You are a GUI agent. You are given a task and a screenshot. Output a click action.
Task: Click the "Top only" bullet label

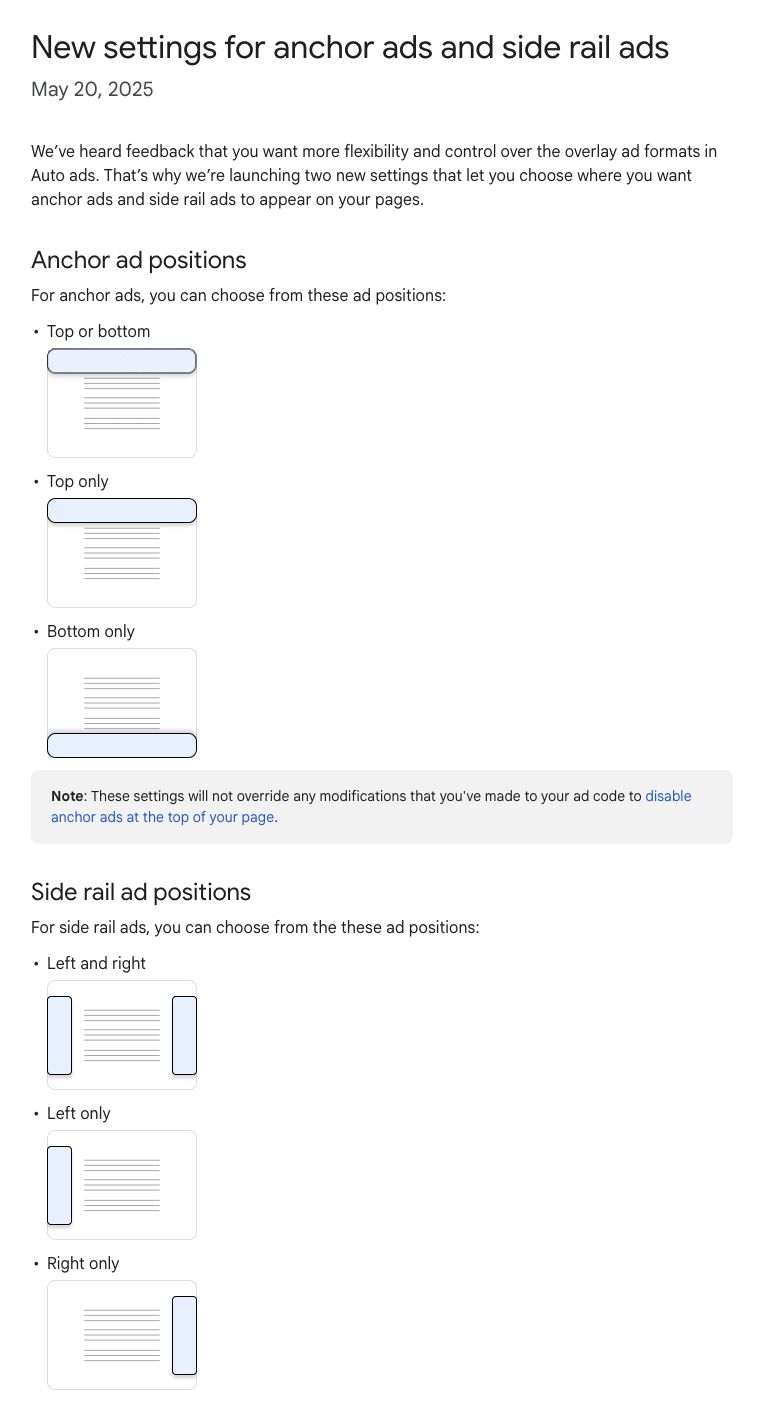click(77, 481)
